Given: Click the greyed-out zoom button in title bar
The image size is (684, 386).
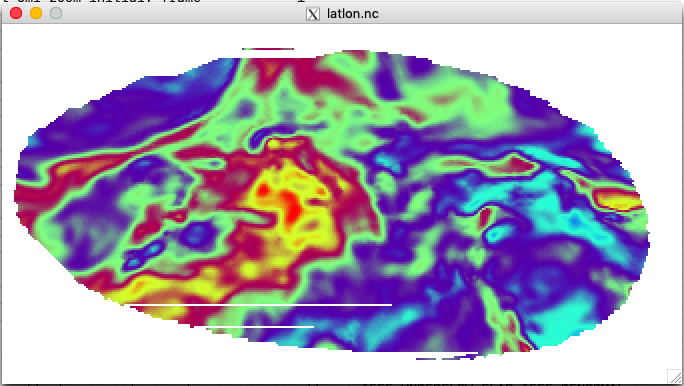Looking at the screenshot, I should (x=56, y=13).
